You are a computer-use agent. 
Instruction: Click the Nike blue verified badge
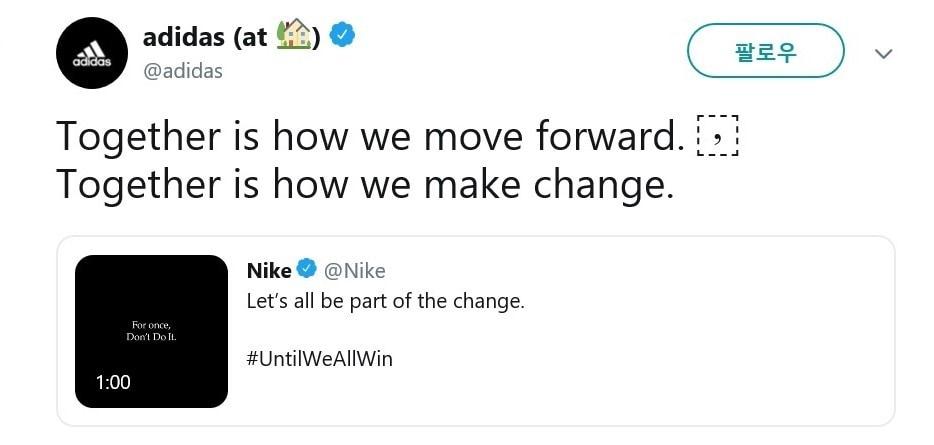click(x=307, y=271)
